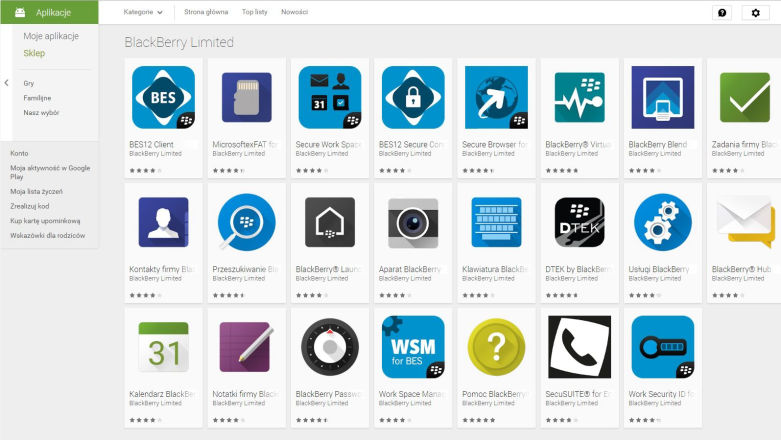Open Kalendarz BlackBerry calendar 31 icon
The width and height of the screenshot is (781, 440).
tap(163, 347)
